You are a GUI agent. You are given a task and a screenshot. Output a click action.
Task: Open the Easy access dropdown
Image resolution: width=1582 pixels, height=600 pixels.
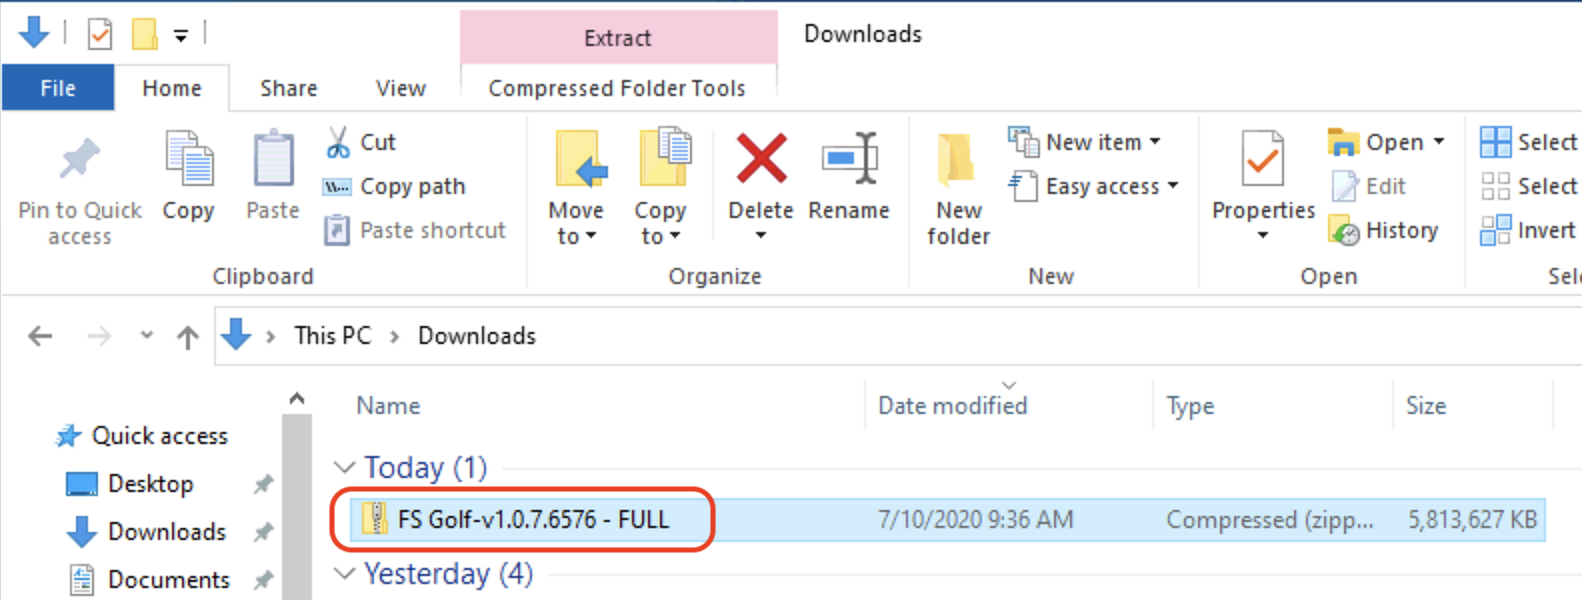point(1093,186)
